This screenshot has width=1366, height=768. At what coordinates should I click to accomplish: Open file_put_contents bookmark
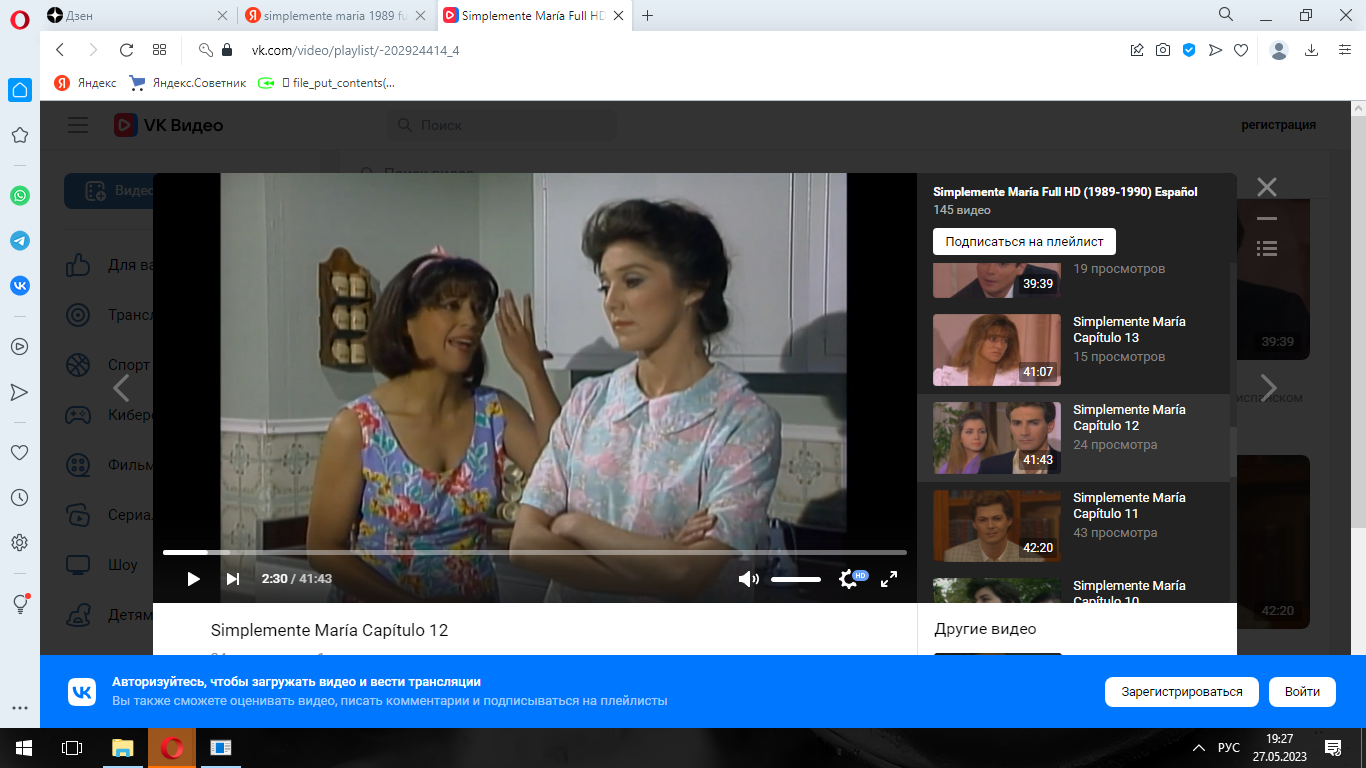[x=327, y=83]
